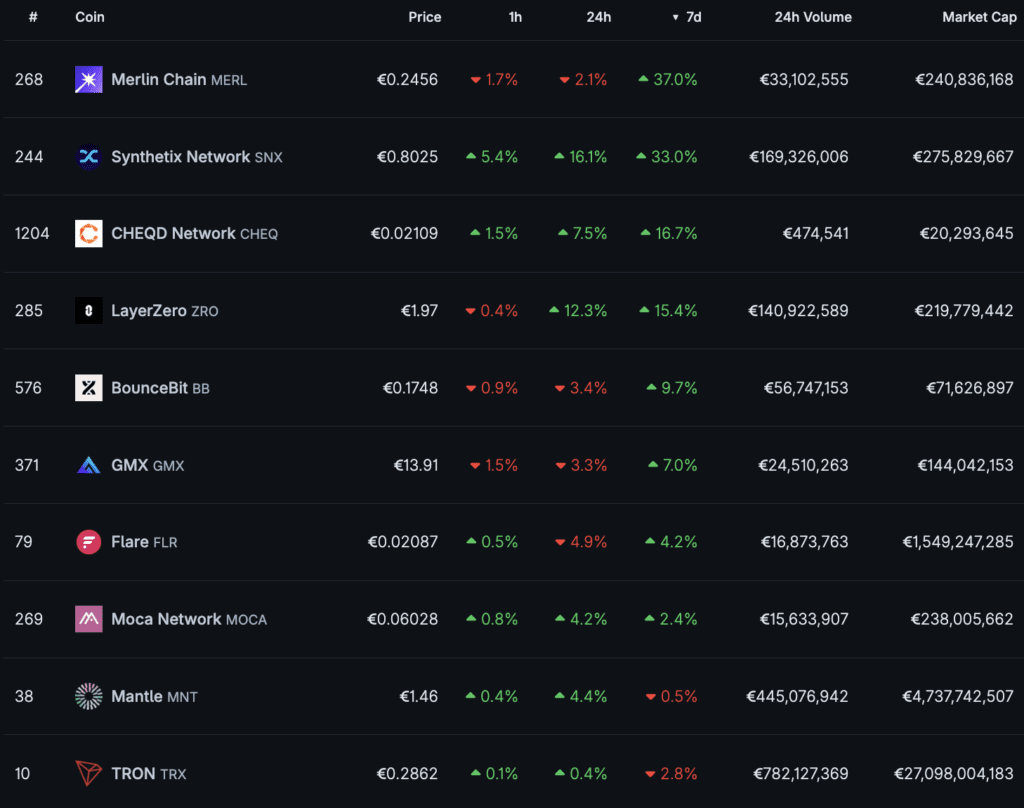Screen dimensions: 1024x808
Task: Select Synthetix Network's price €0.8025
Action: (x=408, y=157)
